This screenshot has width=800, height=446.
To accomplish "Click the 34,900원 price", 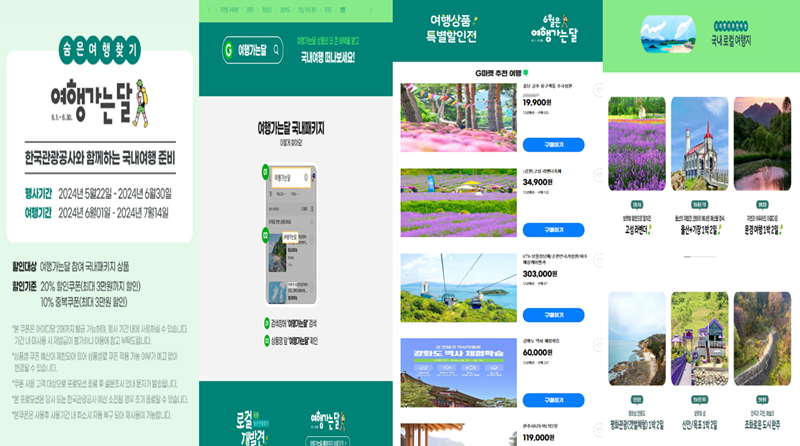I will pyautogui.click(x=538, y=182).
